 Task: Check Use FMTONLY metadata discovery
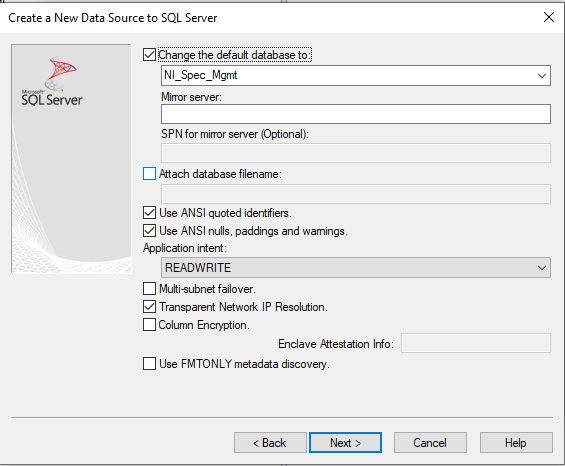click(150, 364)
